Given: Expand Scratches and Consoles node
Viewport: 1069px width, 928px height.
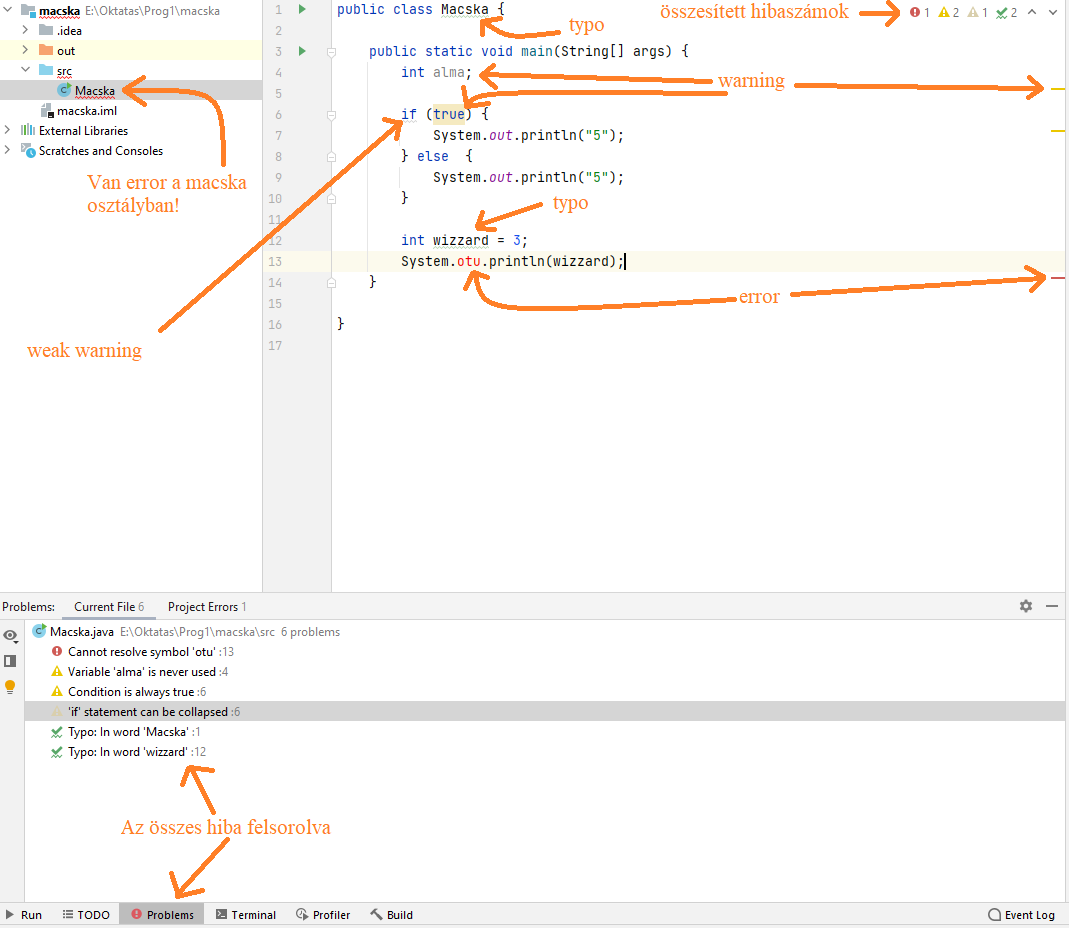Looking at the screenshot, I should point(7,149).
